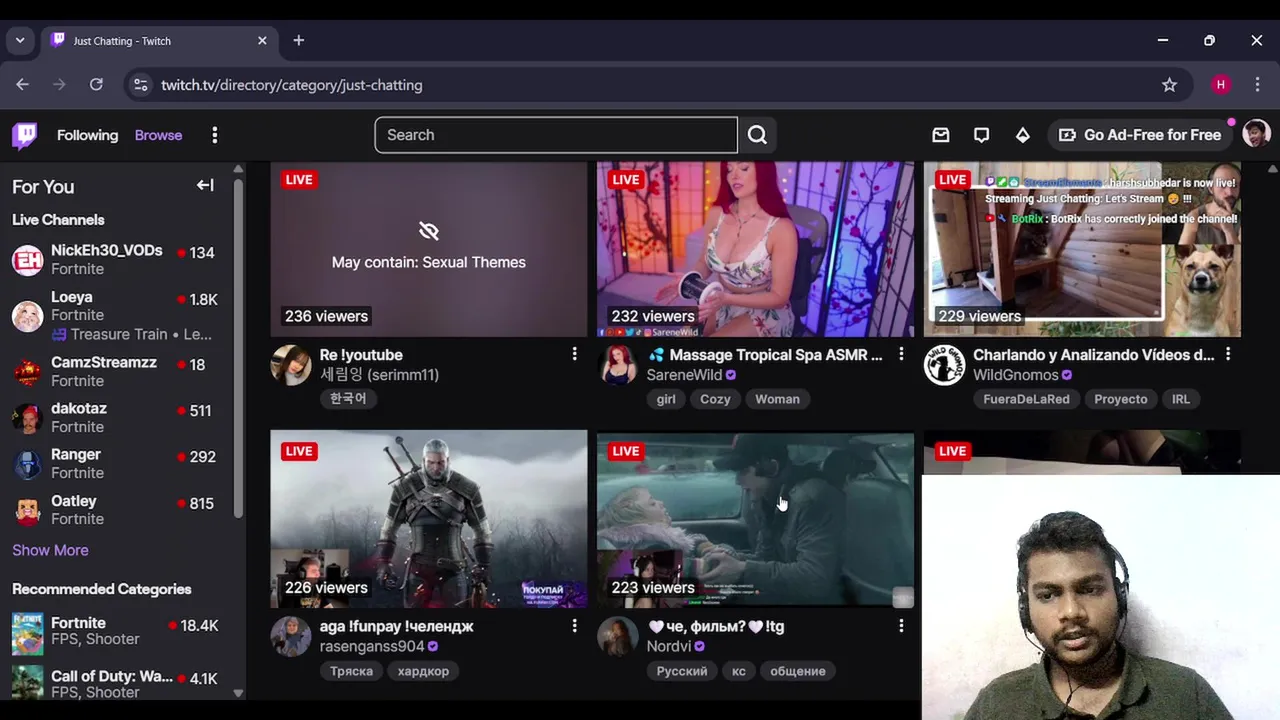Image resolution: width=1280 pixels, height=720 pixels.
Task: Open options for Massage Tropical Spa stream
Action: [901, 354]
